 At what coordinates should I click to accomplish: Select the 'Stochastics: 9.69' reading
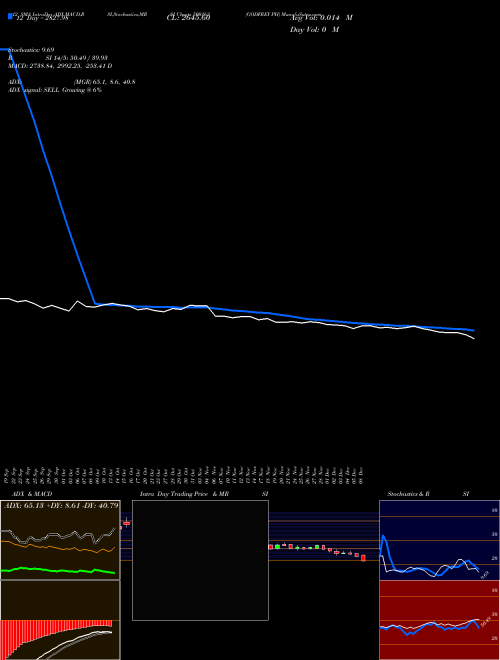click(31, 50)
